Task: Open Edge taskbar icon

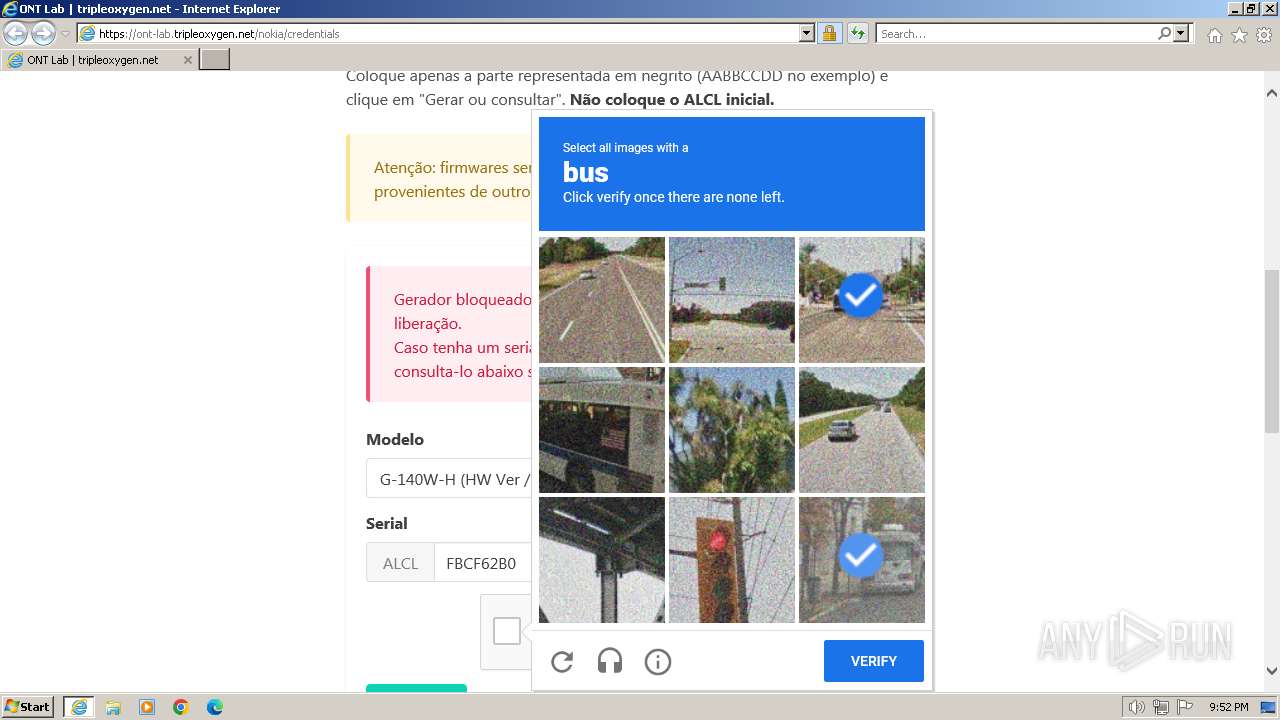Action: [x=215, y=707]
